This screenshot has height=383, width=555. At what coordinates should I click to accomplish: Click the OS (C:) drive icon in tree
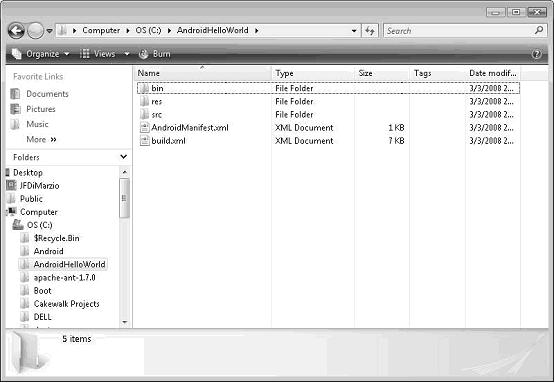18,224
